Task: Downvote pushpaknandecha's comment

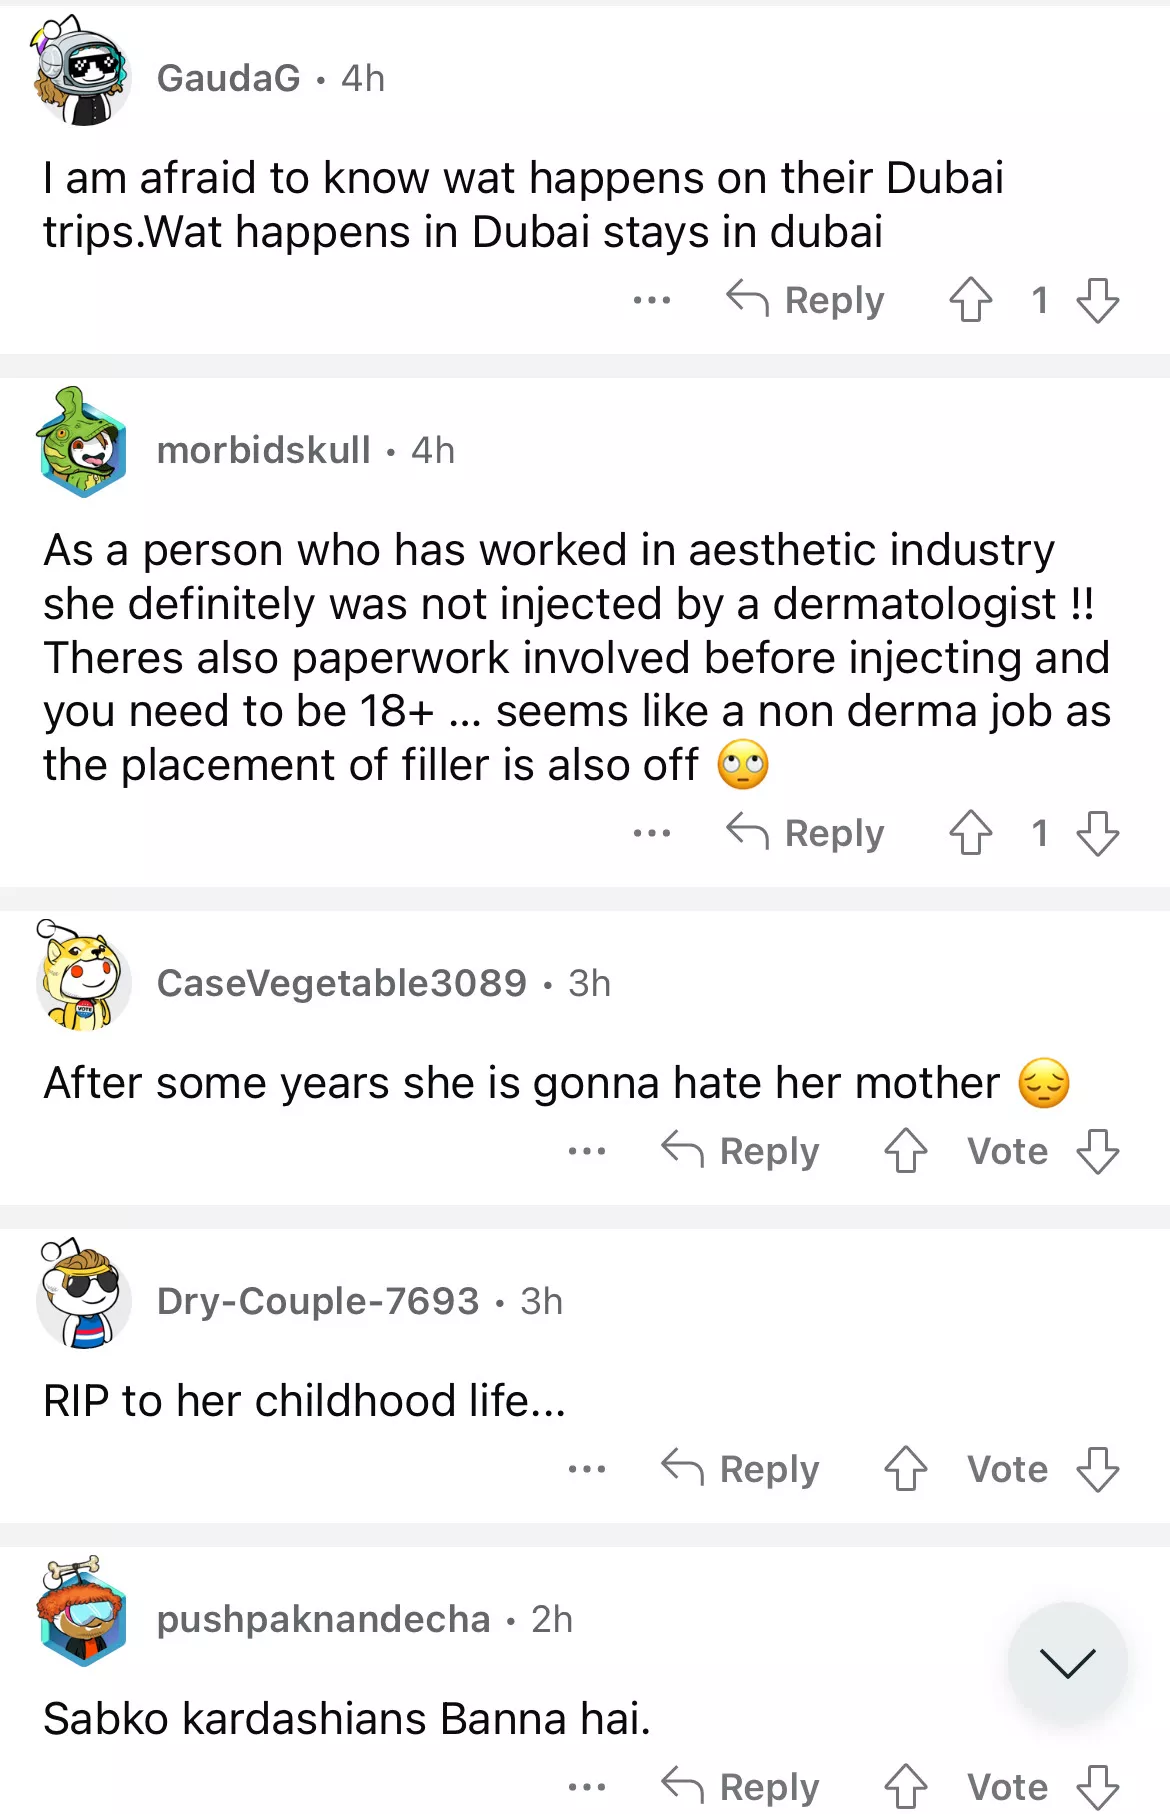Action: click(x=1097, y=1787)
